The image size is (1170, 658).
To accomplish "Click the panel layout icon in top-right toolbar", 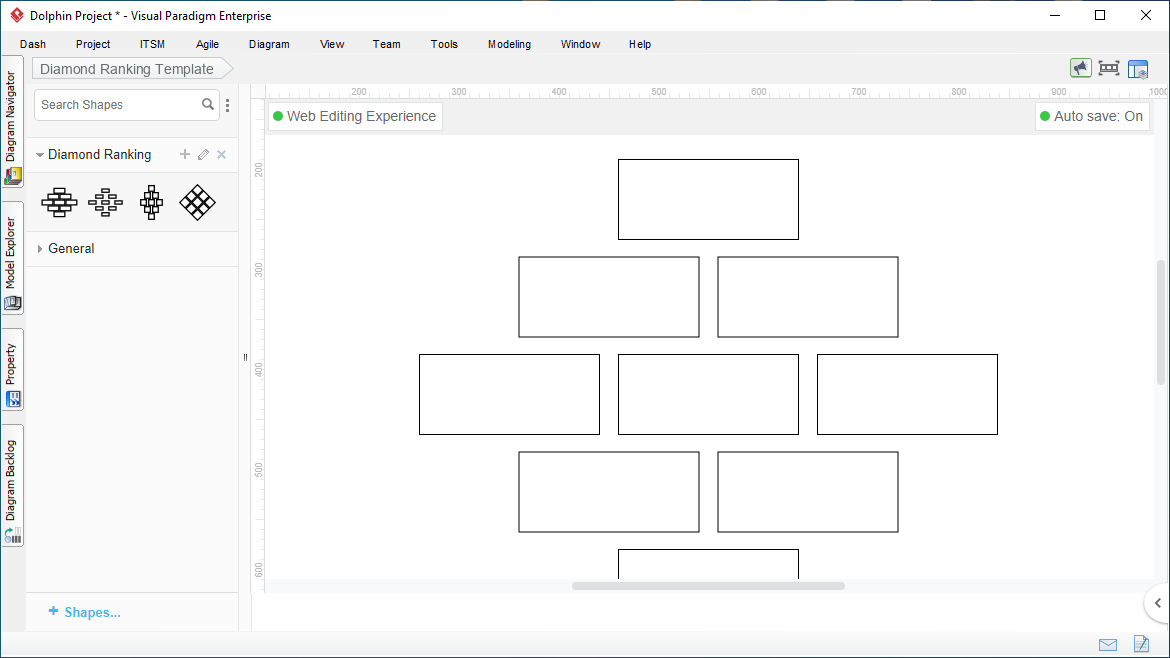I will click(x=1138, y=69).
